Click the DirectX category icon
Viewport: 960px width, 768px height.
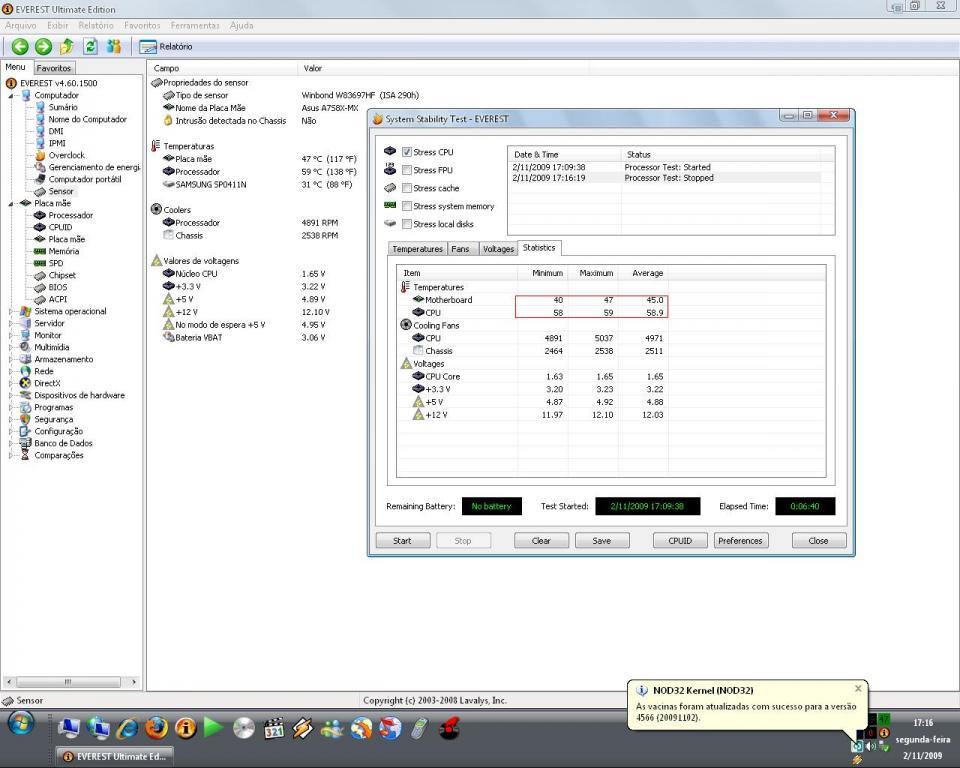(25, 383)
